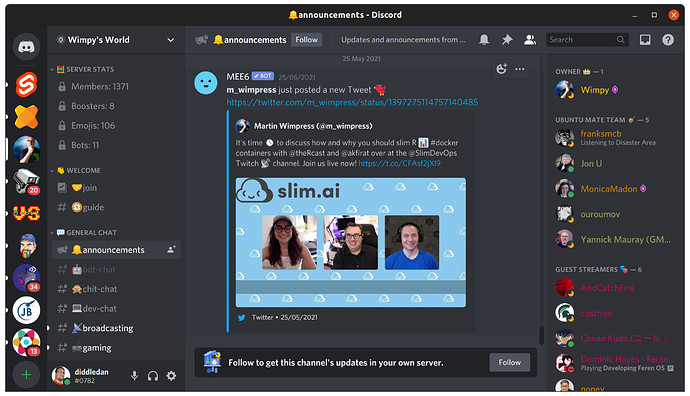Open the help question mark icon
The width and height of the screenshot is (690, 396).
point(668,40)
